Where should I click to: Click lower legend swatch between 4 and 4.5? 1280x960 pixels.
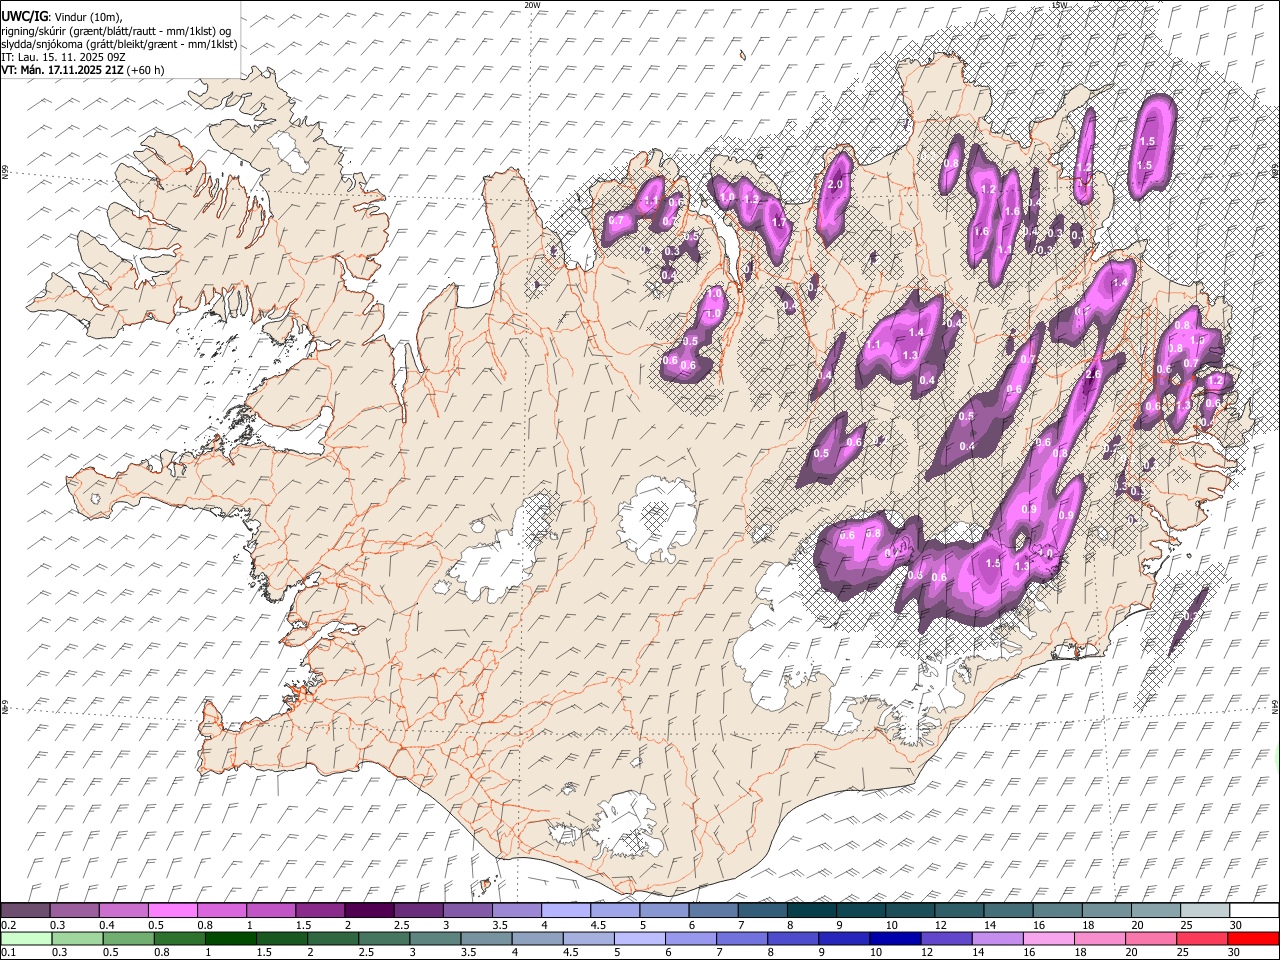[537, 938]
